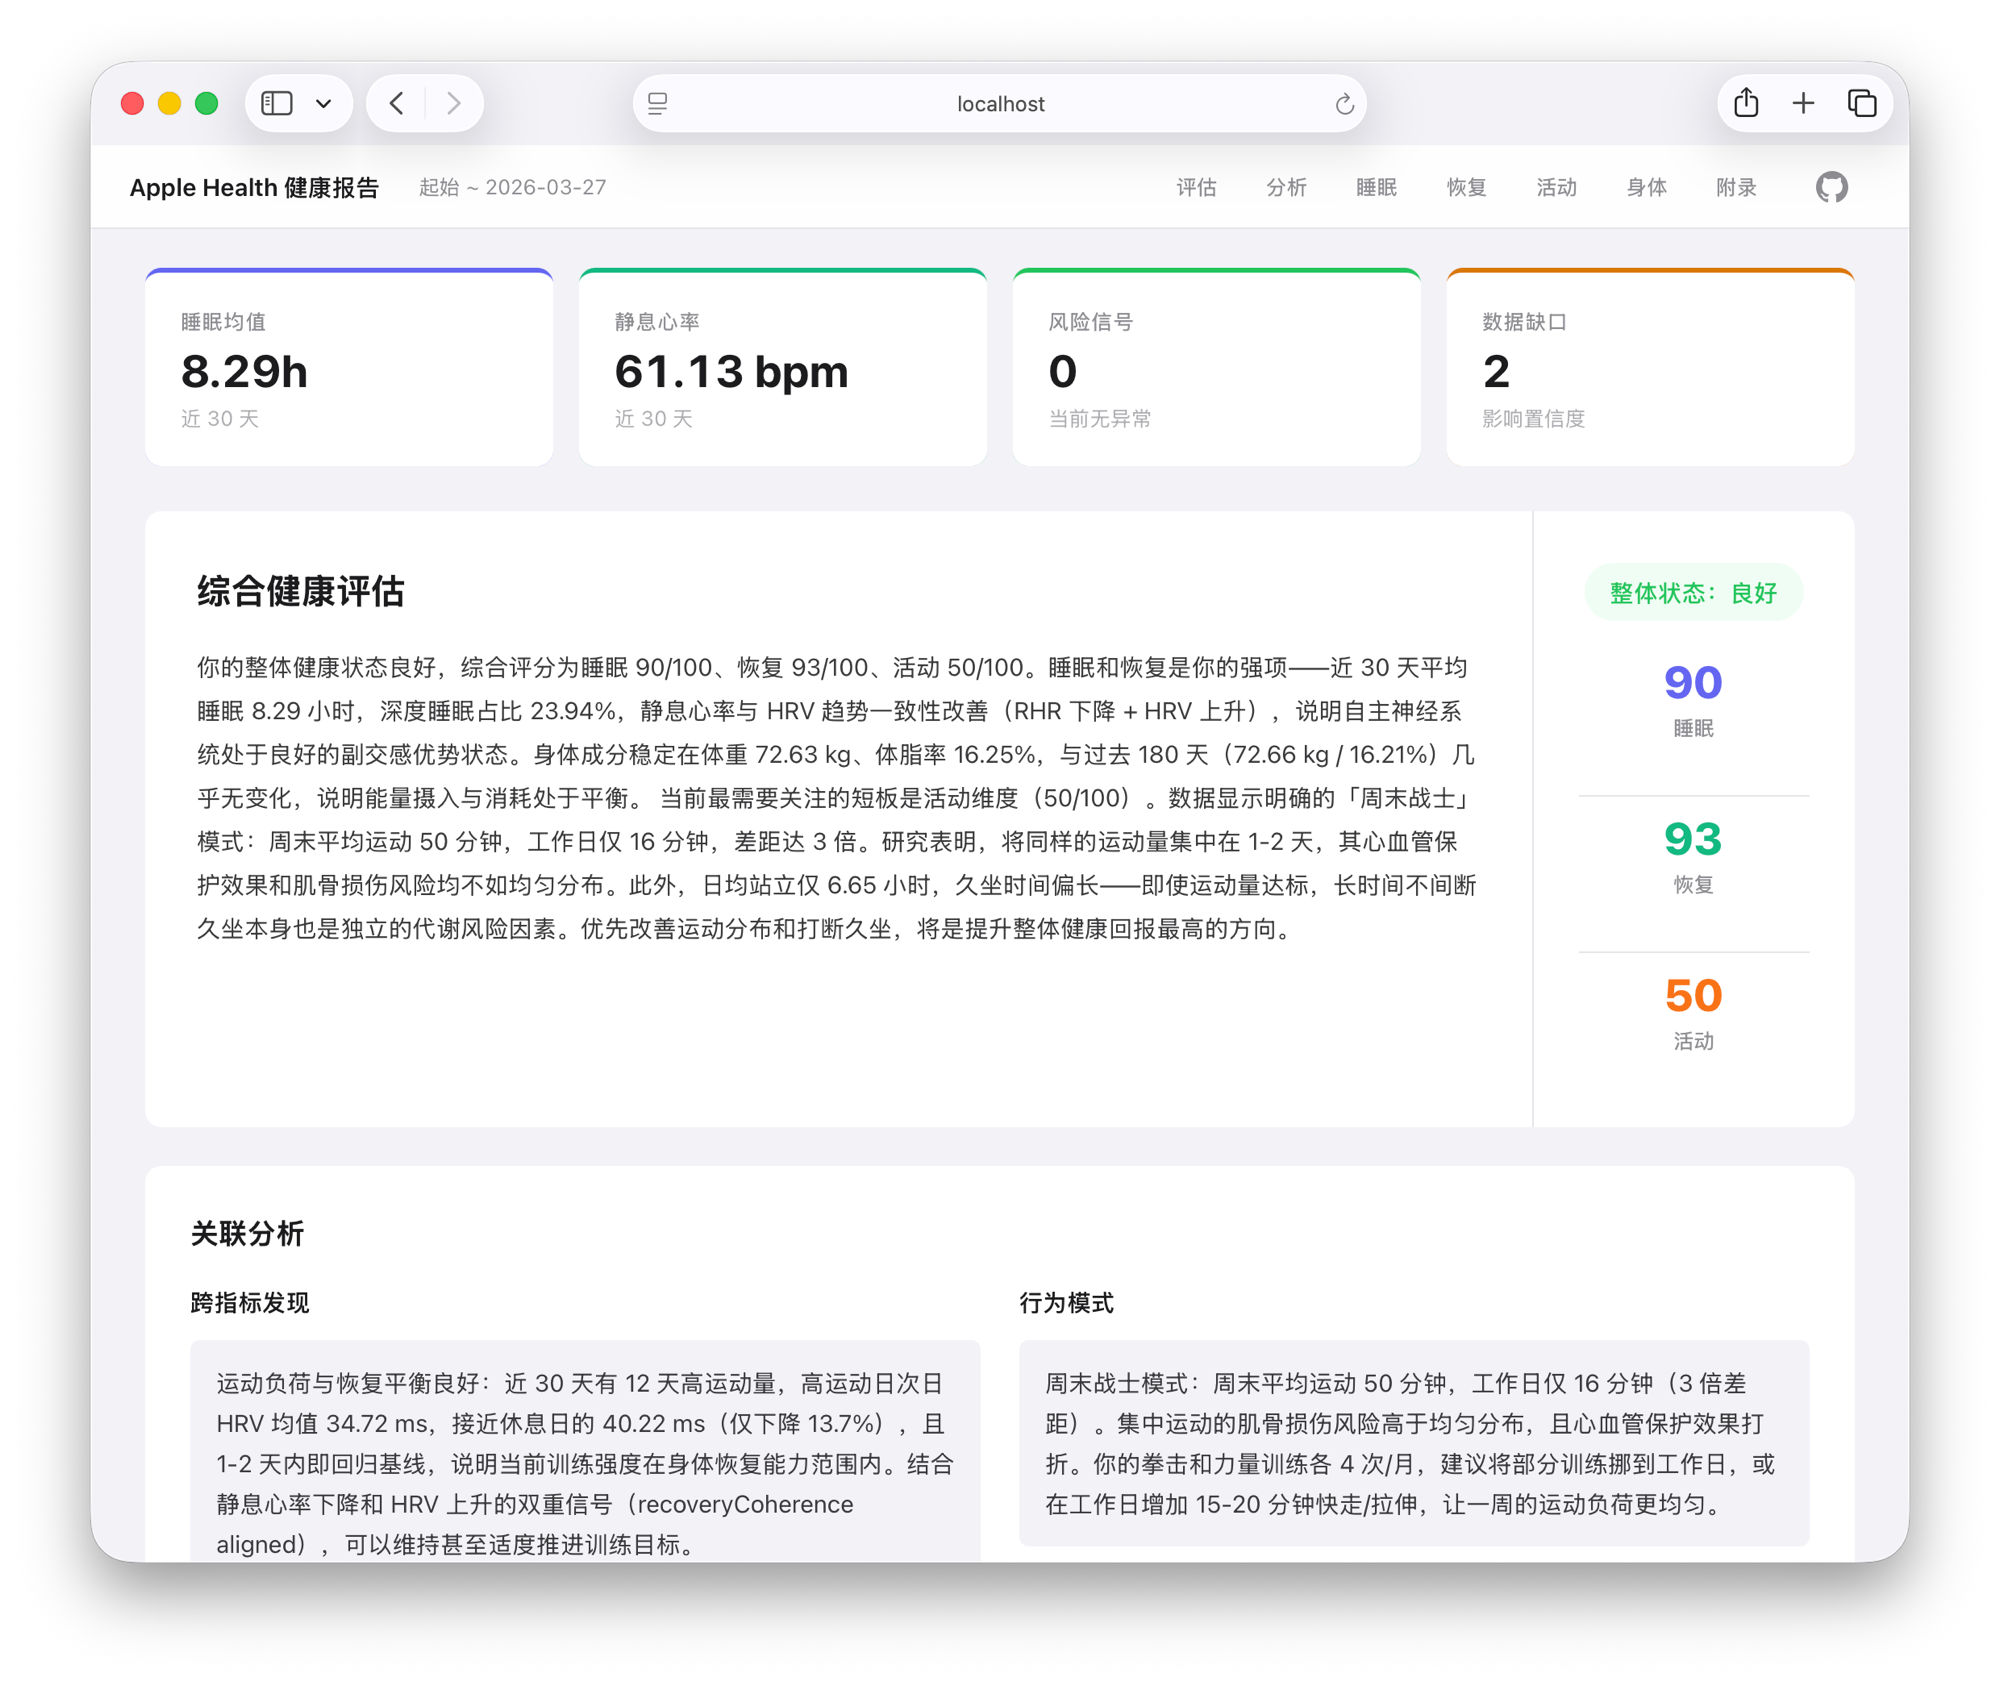
Task: Open the 附录 section in navigation
Action: (1735, 187)
